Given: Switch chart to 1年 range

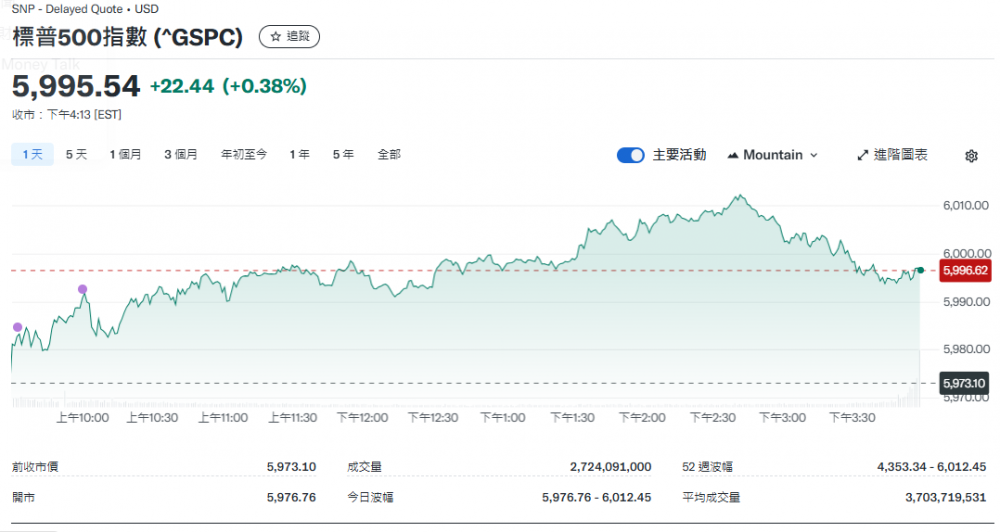Looking at the screenshot, I should pos(299,154).
